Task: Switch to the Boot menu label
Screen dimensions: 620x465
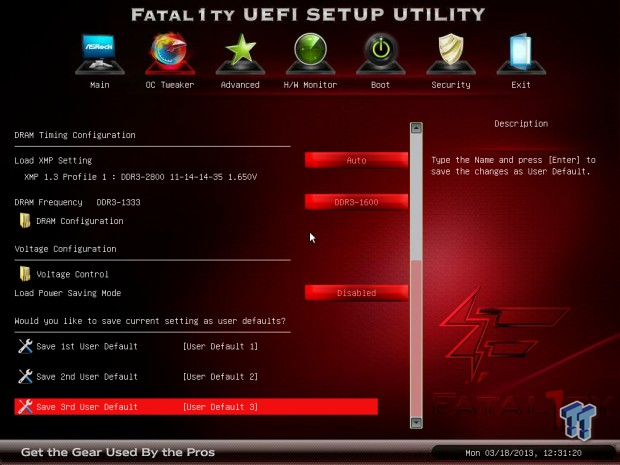Action: point(380,85)
